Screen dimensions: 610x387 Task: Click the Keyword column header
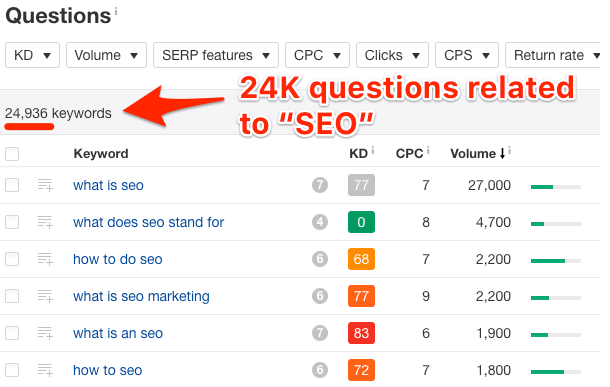pyautogui.click(x=101, y=154)
